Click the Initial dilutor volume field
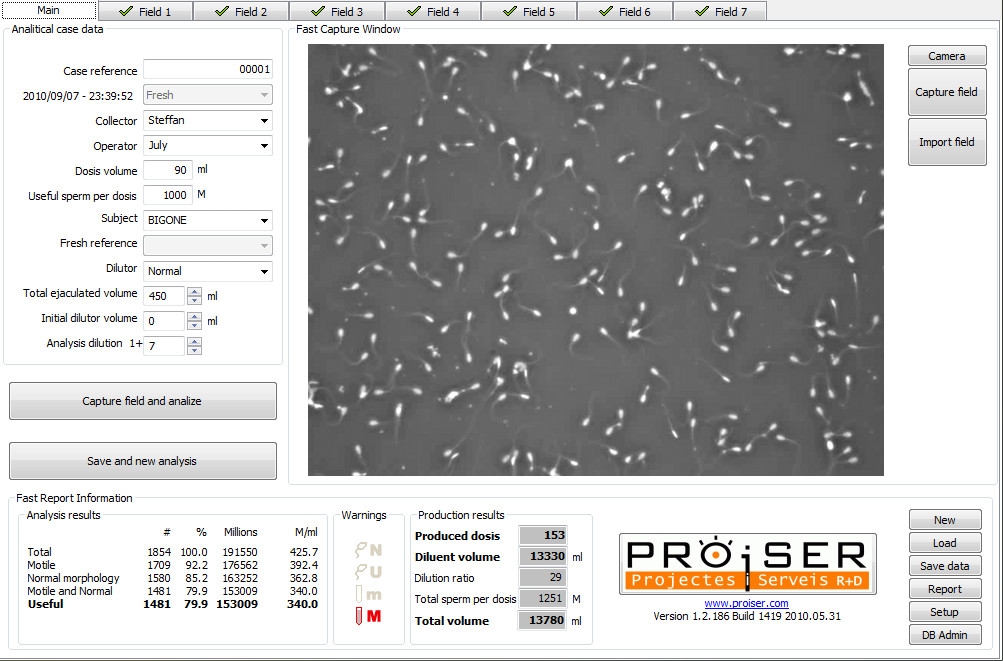The height and width of the screenshot is (661, 1003). click(x=164, y=321)
